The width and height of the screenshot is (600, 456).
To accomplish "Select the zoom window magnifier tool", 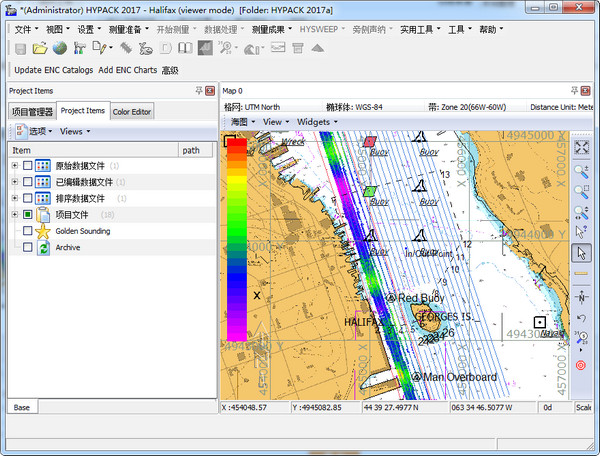I will 581,192.
